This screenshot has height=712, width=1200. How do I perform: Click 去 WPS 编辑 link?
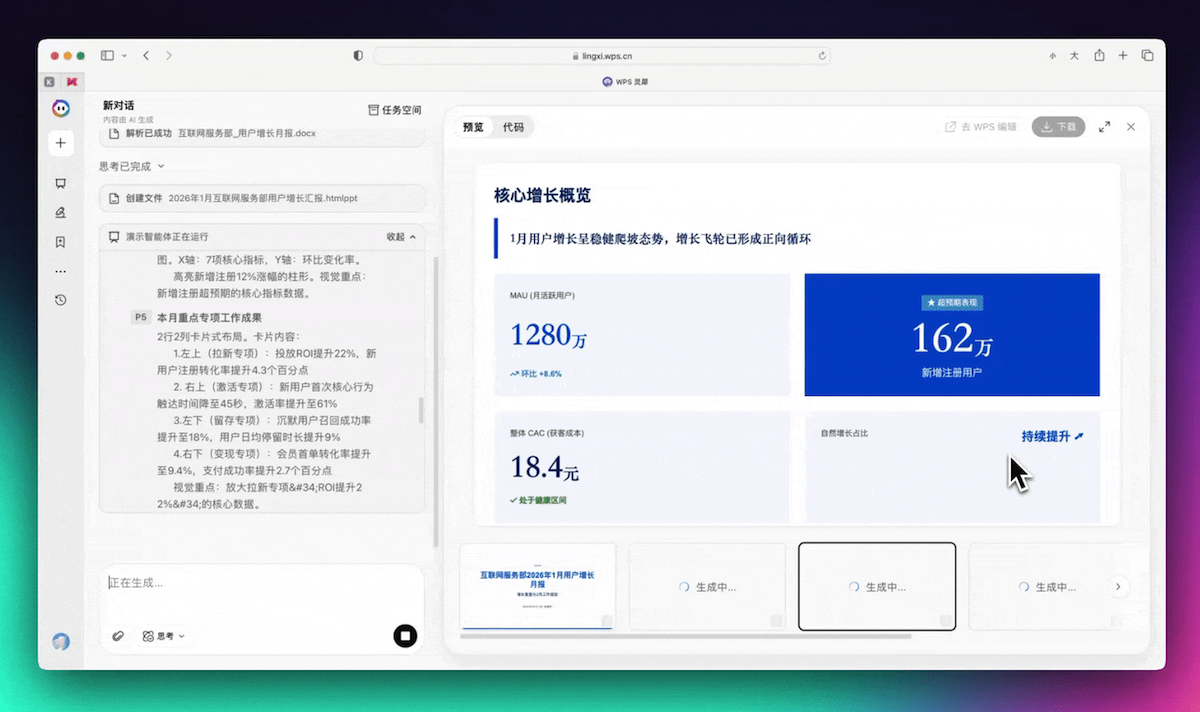981,127
